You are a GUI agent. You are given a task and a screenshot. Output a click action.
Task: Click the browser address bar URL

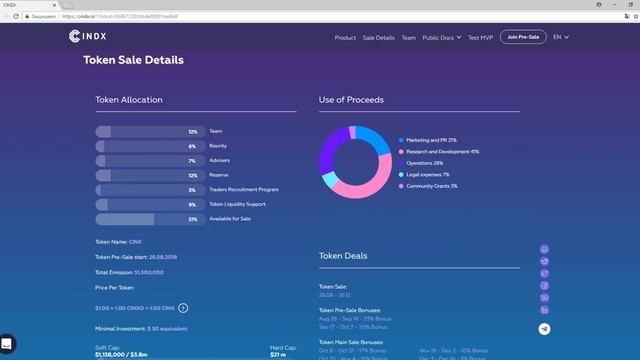(120, 16)
